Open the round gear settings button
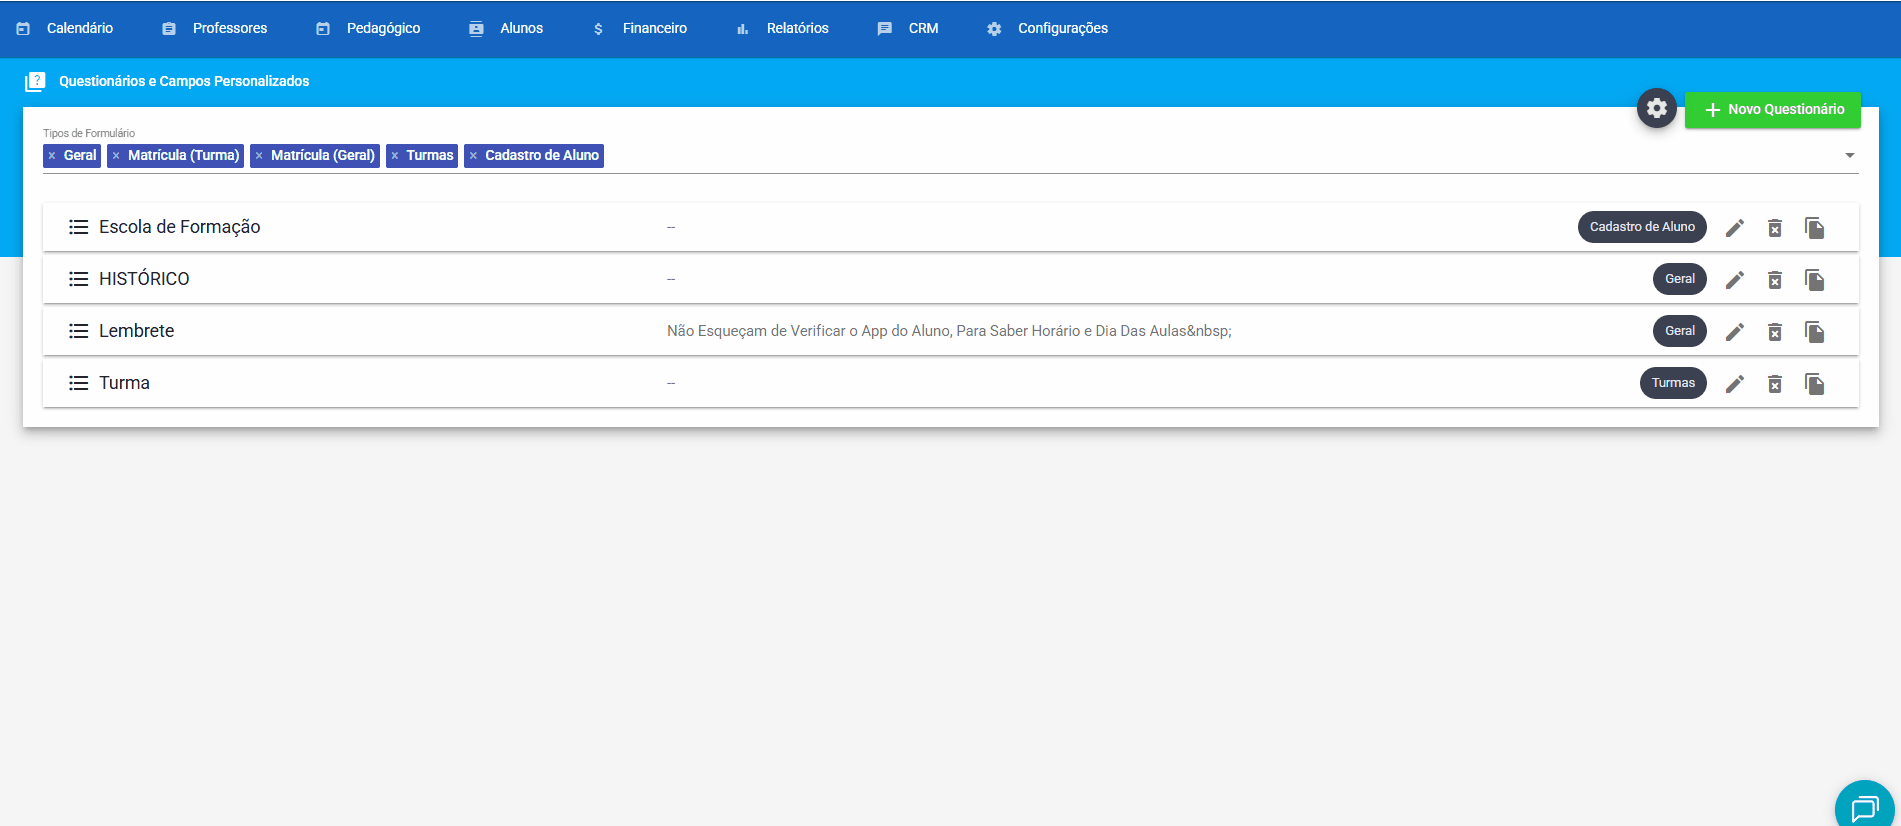Viewport: 1901px width, 826px height. [1656, 108]
